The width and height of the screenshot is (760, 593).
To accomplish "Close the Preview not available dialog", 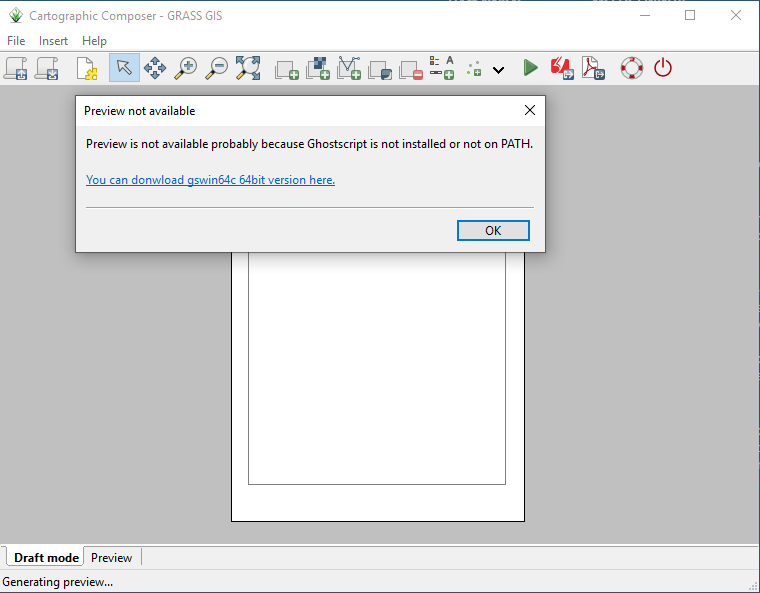I will 530,110.
